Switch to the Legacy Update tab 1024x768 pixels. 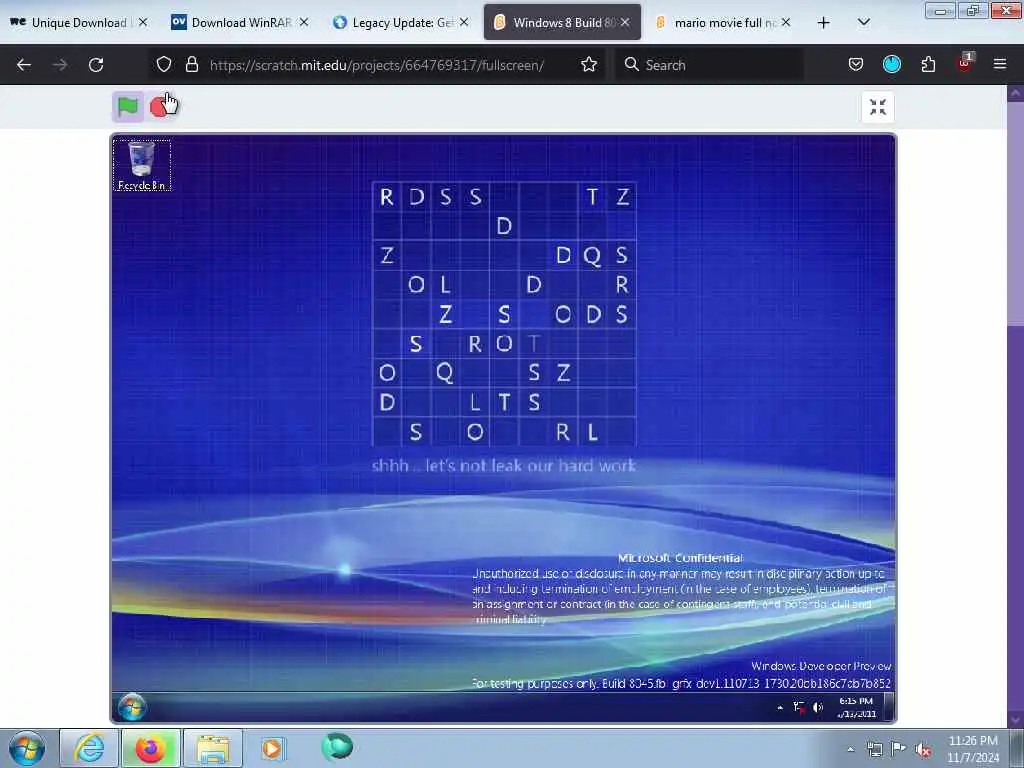(x=394, y=22)
